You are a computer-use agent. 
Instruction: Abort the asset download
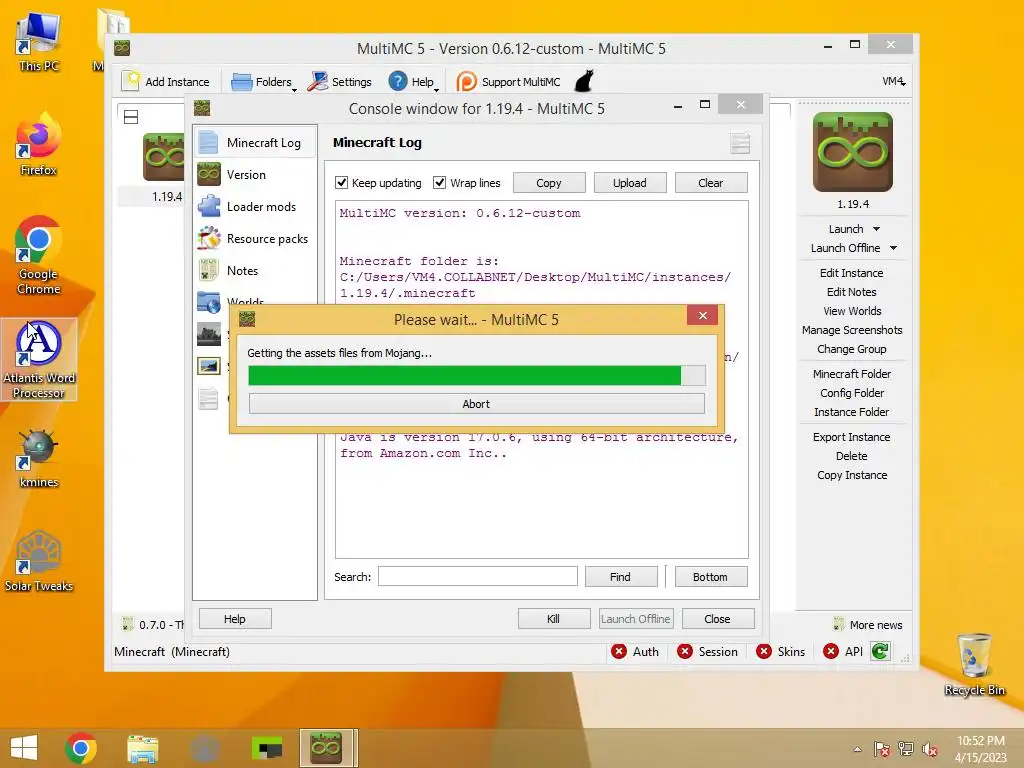(476, 404)
